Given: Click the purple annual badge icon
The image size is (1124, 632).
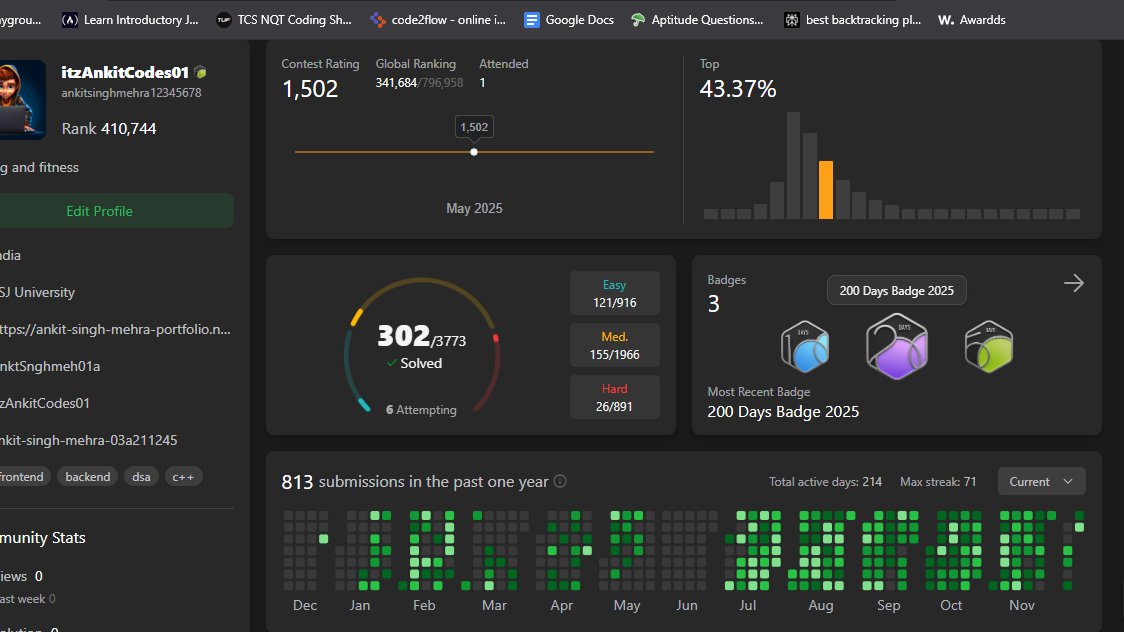Looking at the screenshot, I should click(x=896, y=347).
